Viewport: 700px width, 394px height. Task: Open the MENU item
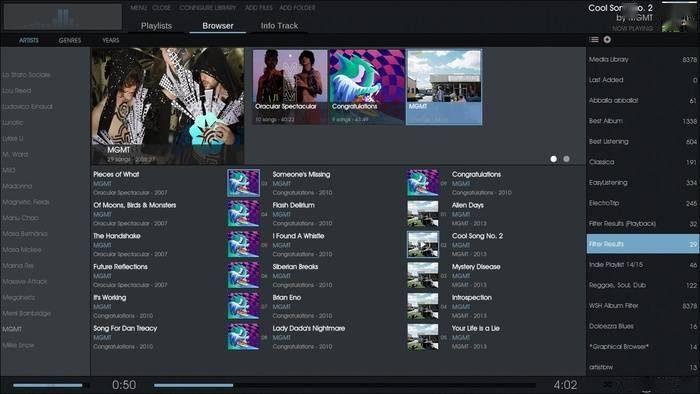(x=139, y=8)
